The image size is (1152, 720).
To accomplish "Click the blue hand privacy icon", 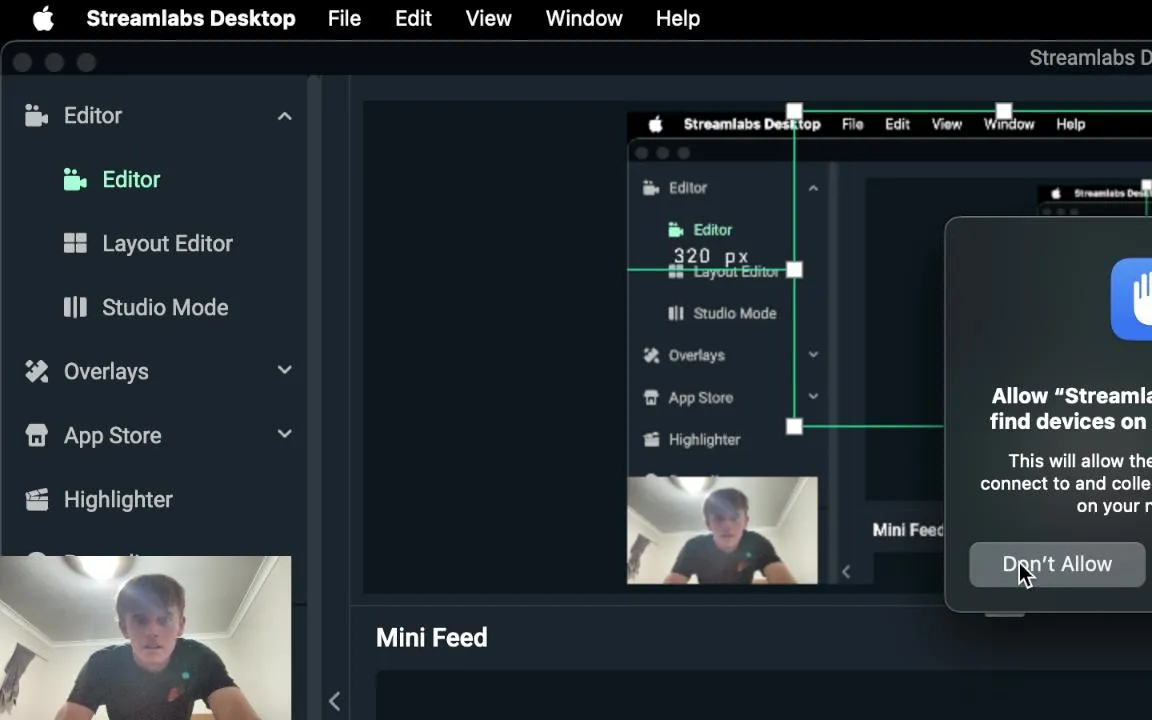I will coord(1132,299).
